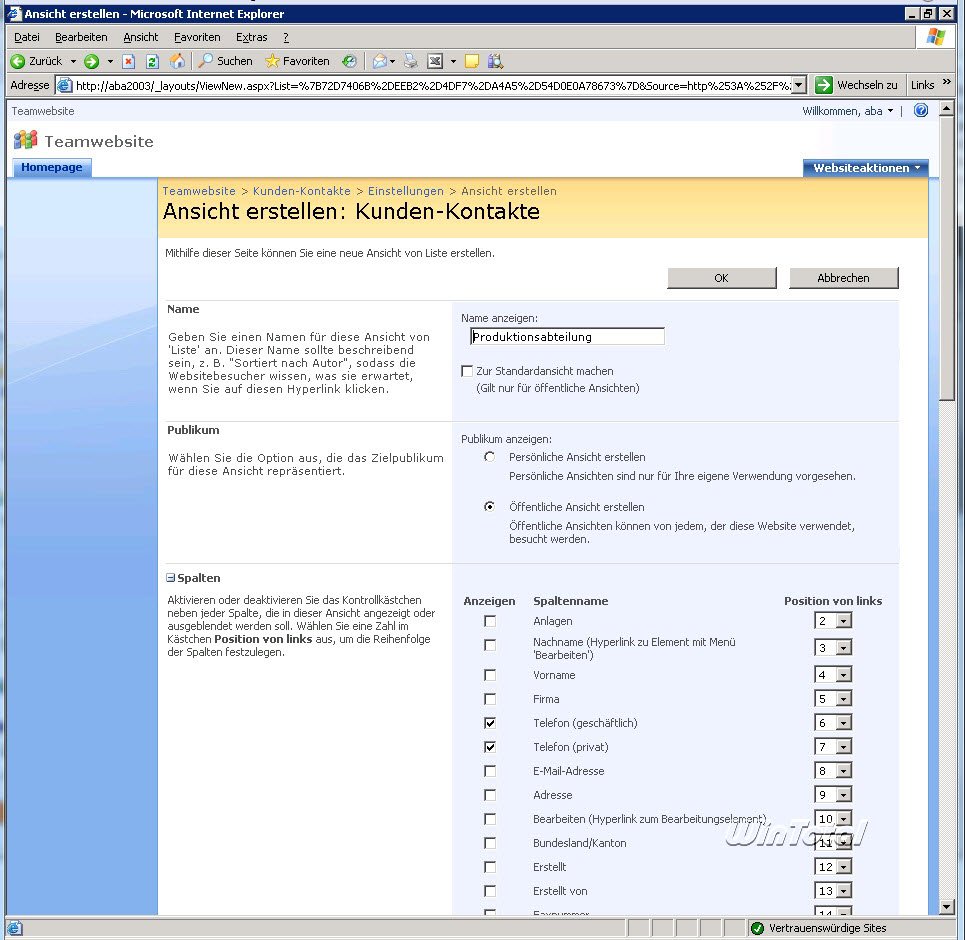Check the Bundesland/Kanton checkbox
The image size is (965, 940).
pyautogui.click(x=490, y=843)
